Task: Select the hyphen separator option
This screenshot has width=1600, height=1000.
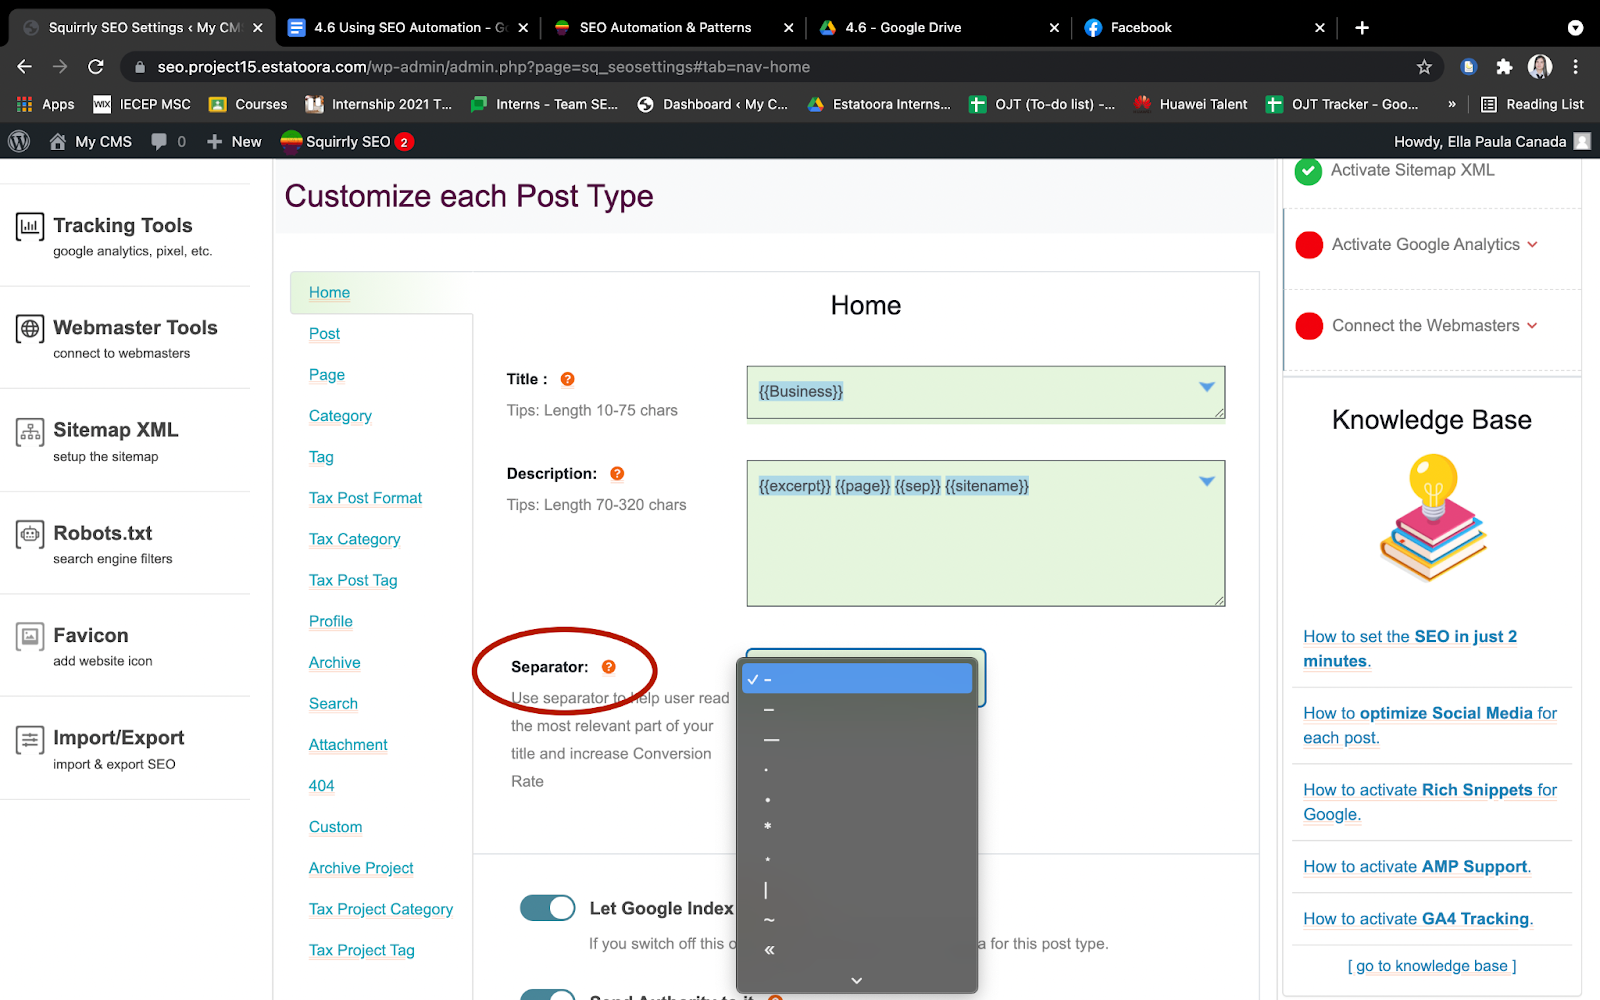Action: (857, 679)
